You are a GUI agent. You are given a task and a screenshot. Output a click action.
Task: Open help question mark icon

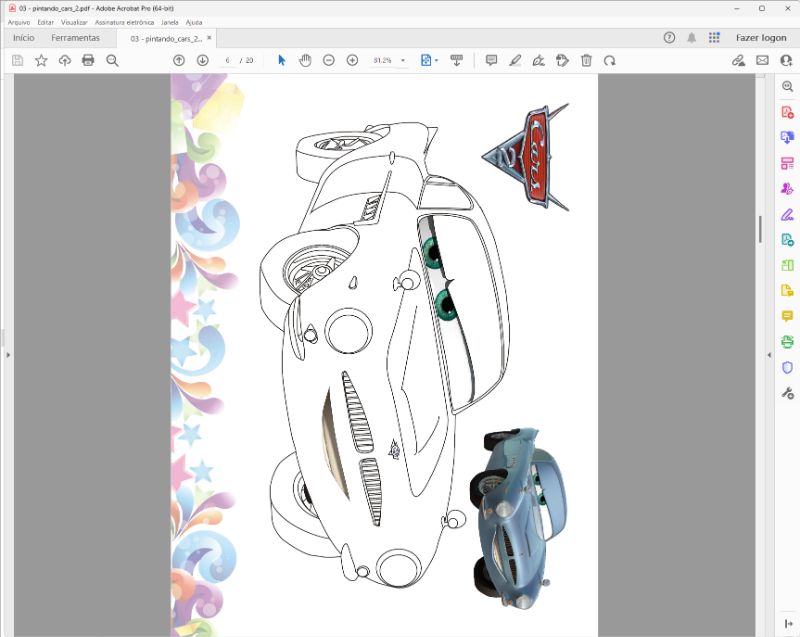(x=669, y=37)
